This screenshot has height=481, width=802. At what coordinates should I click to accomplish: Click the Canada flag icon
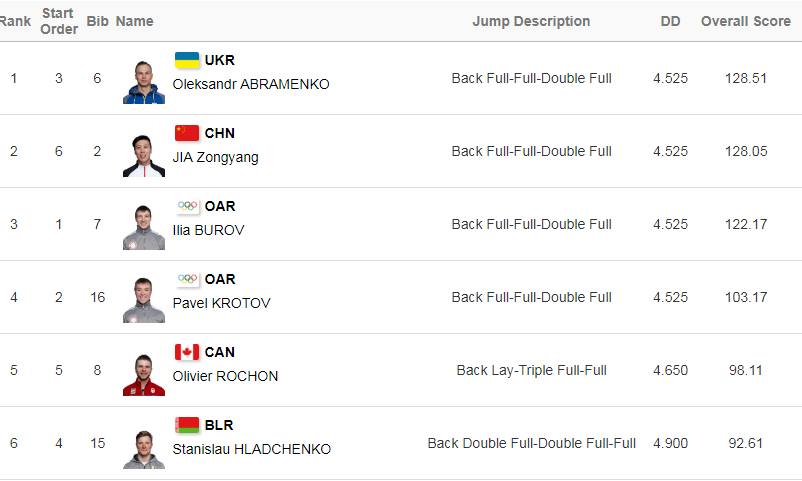pos(187,352)
